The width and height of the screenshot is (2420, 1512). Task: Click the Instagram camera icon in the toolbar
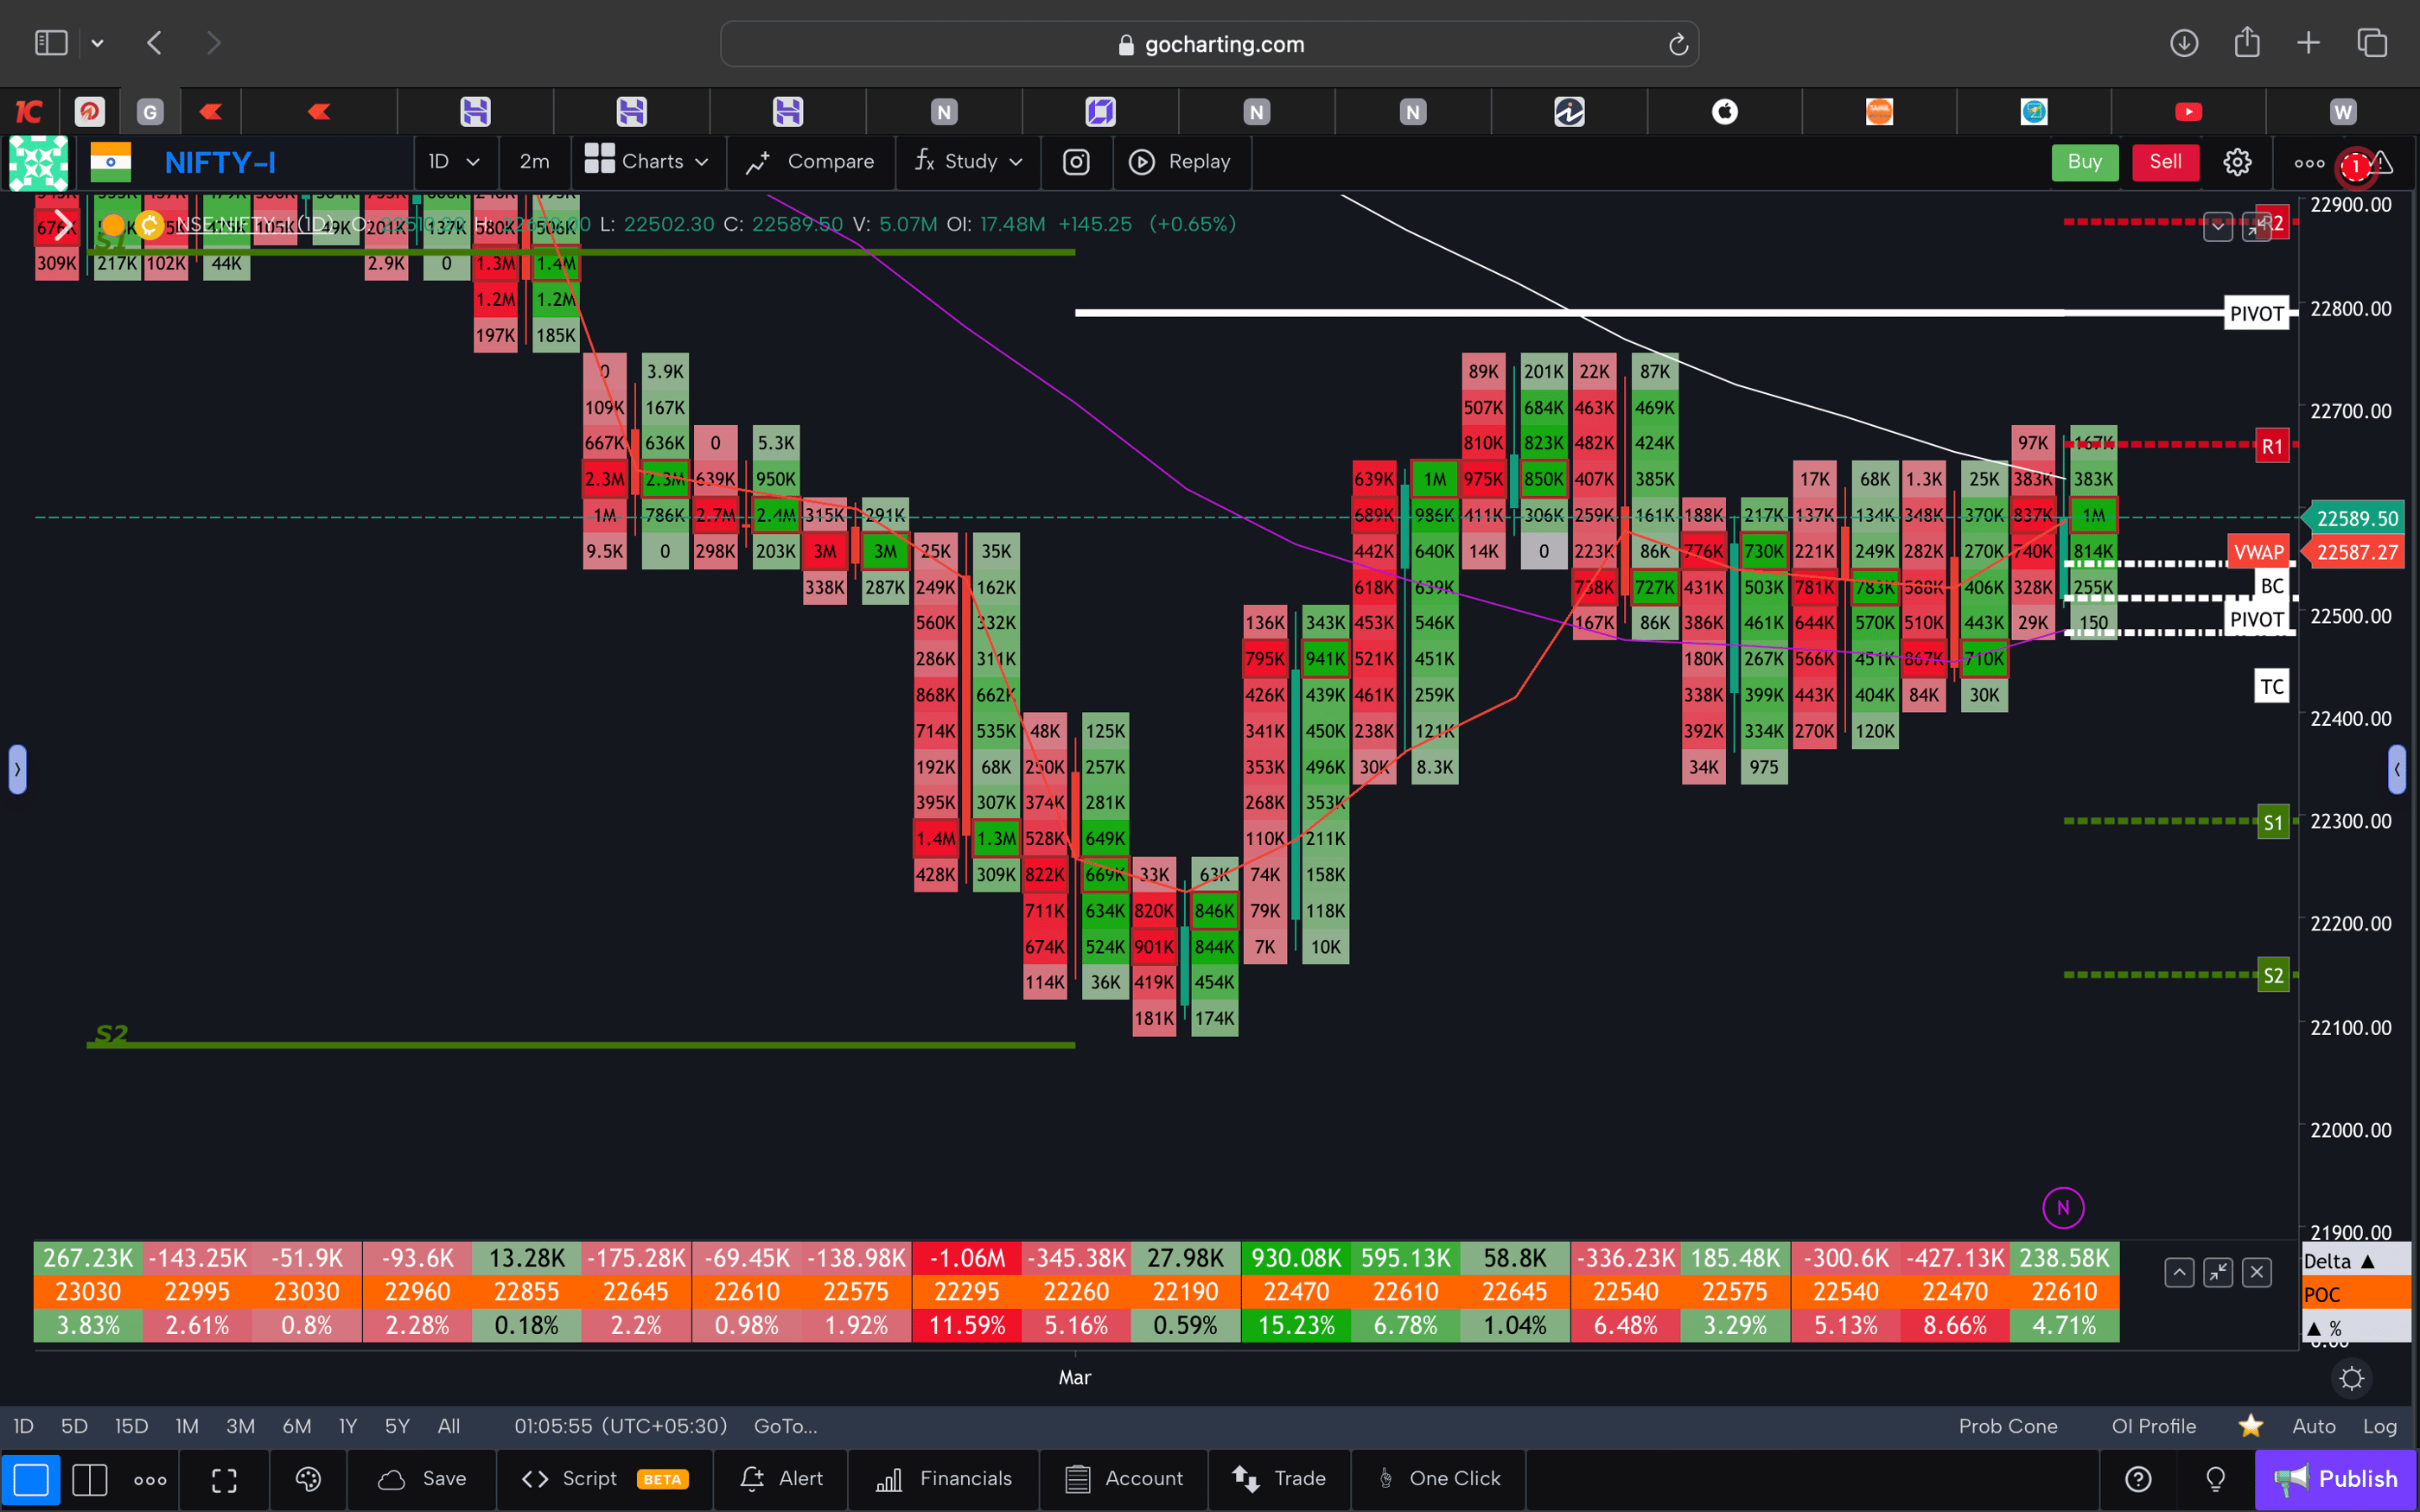1076,161
